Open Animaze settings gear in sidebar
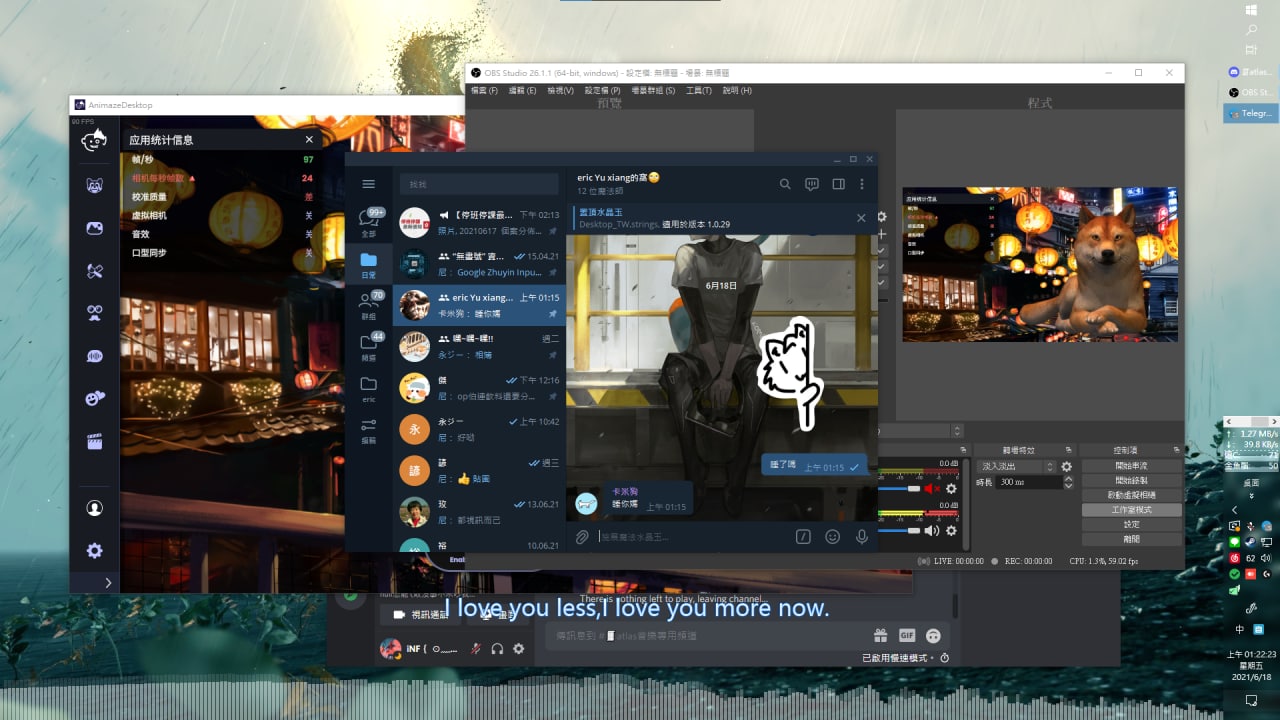This screenshot has height=720, width=1280. pos(94,551)
